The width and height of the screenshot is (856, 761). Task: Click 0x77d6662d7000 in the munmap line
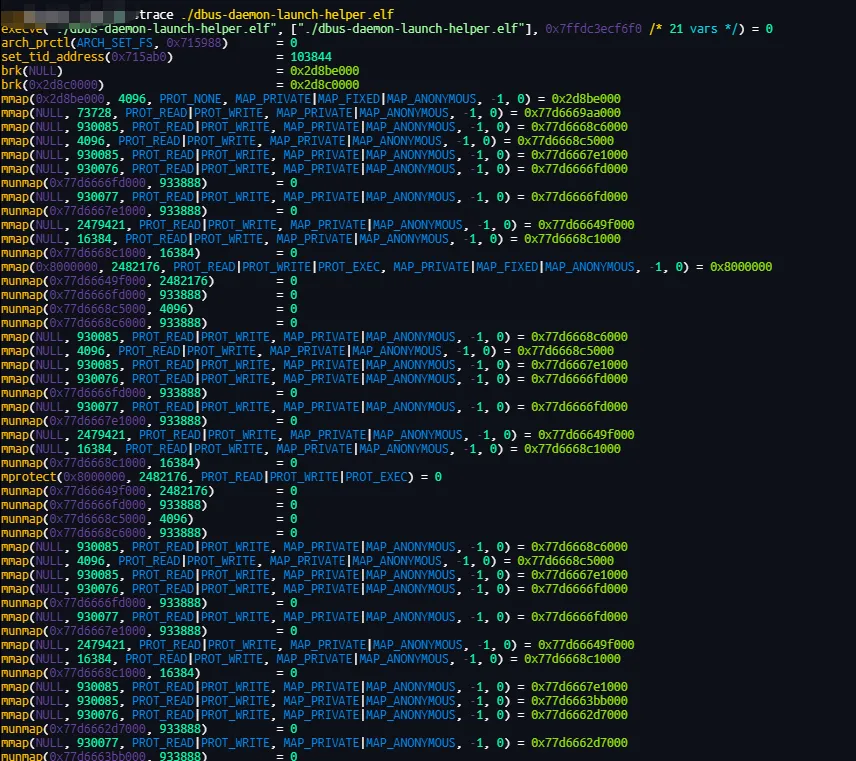pos(97,729)
